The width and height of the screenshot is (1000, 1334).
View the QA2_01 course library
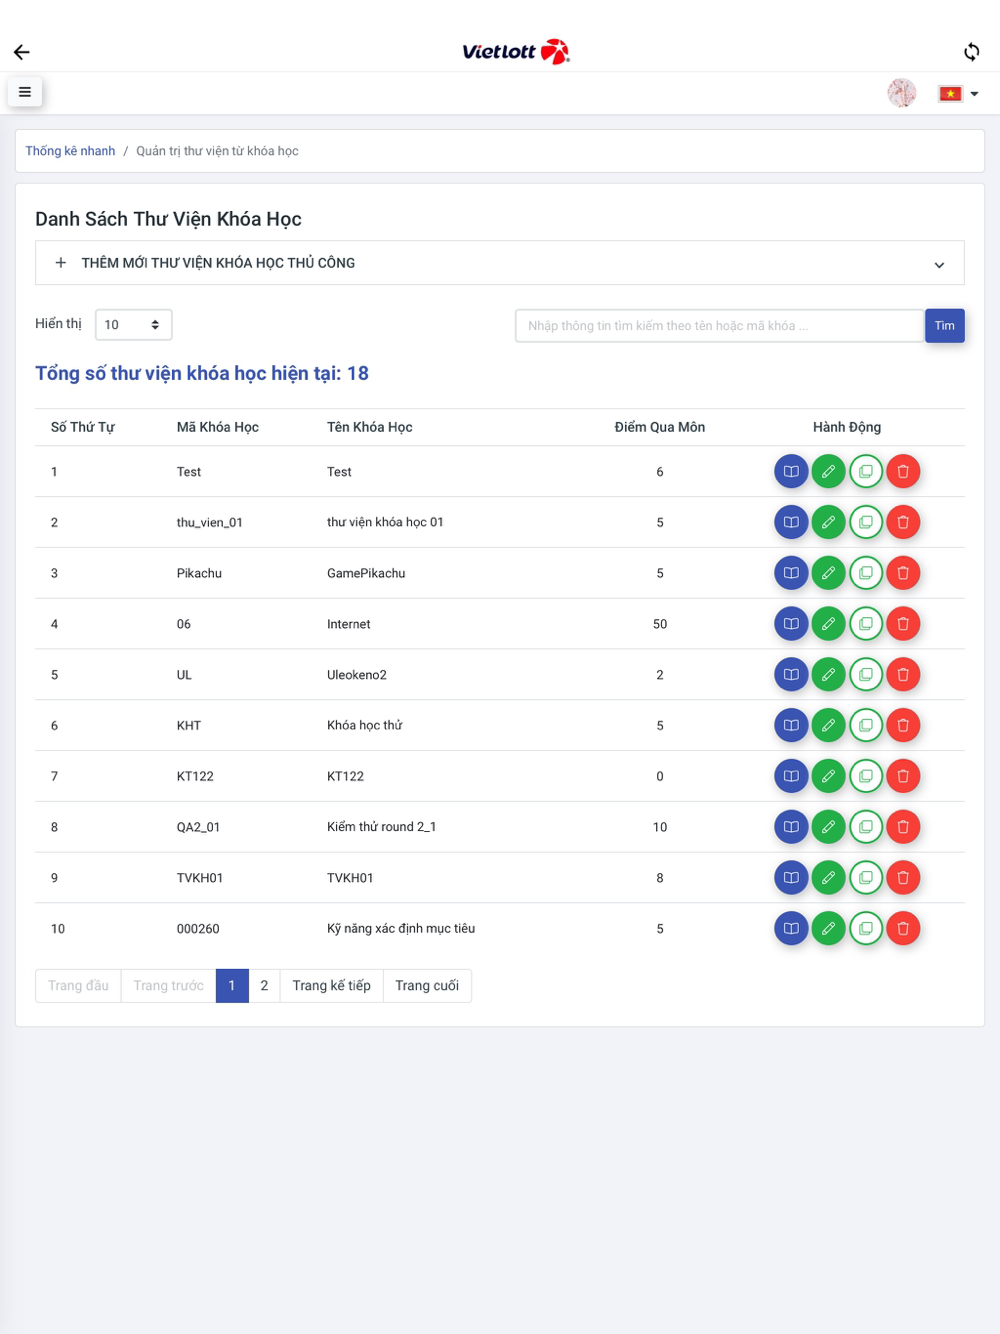coord(791,827)
